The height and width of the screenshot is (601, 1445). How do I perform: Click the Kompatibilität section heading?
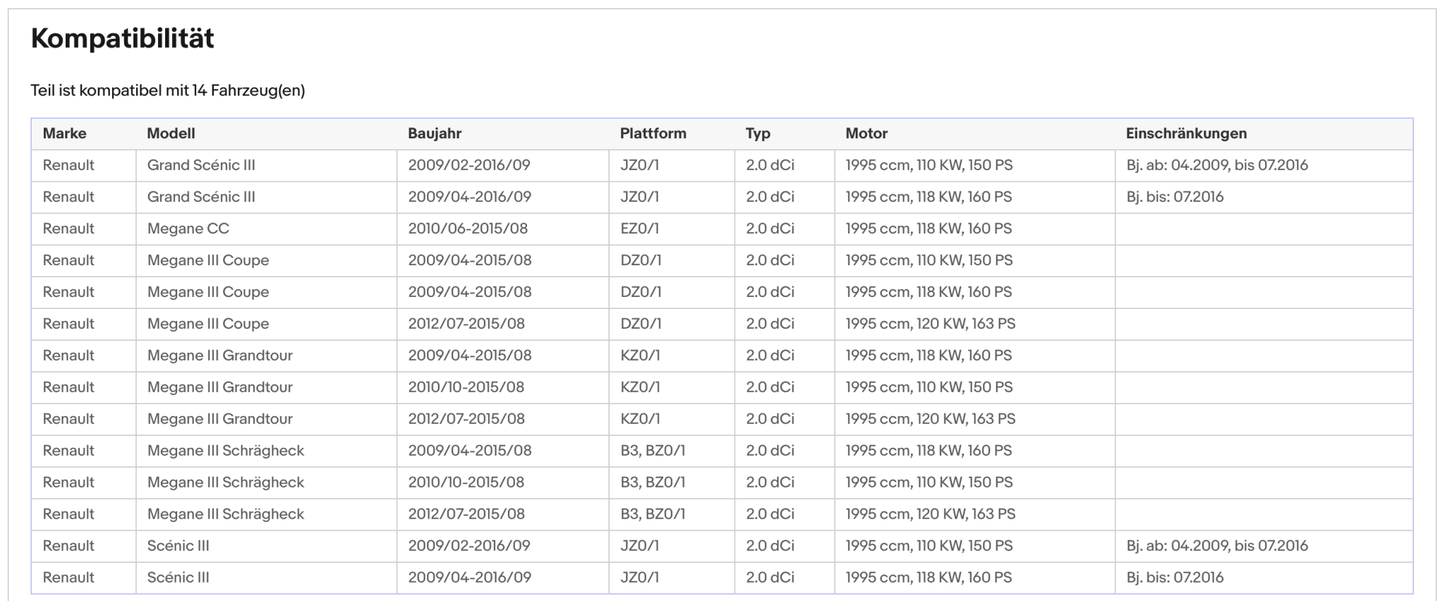tap(122, 39)
